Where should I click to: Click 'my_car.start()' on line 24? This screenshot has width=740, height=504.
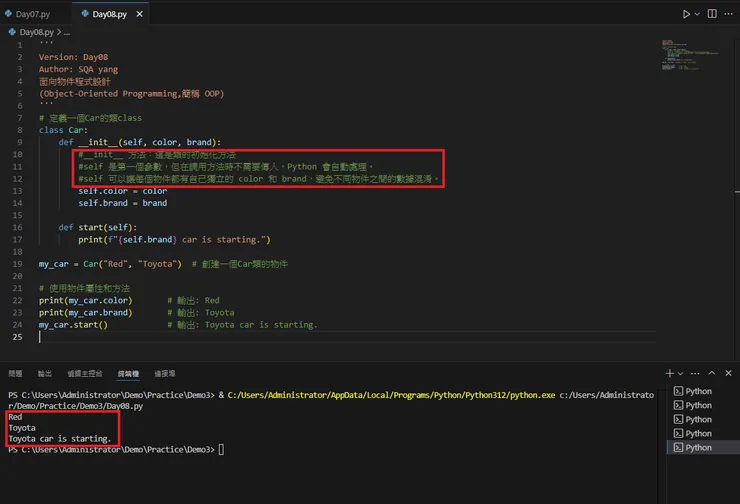coord(73,325)
